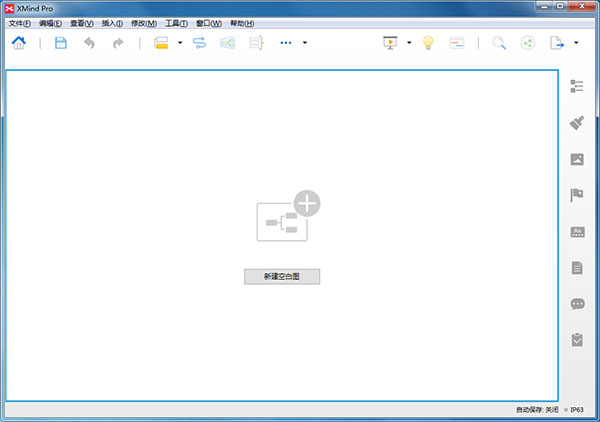The height and width of the screenshot is (422, 600).
Task: Open the 工具(T) menu
Action: (x=176, y=23)
